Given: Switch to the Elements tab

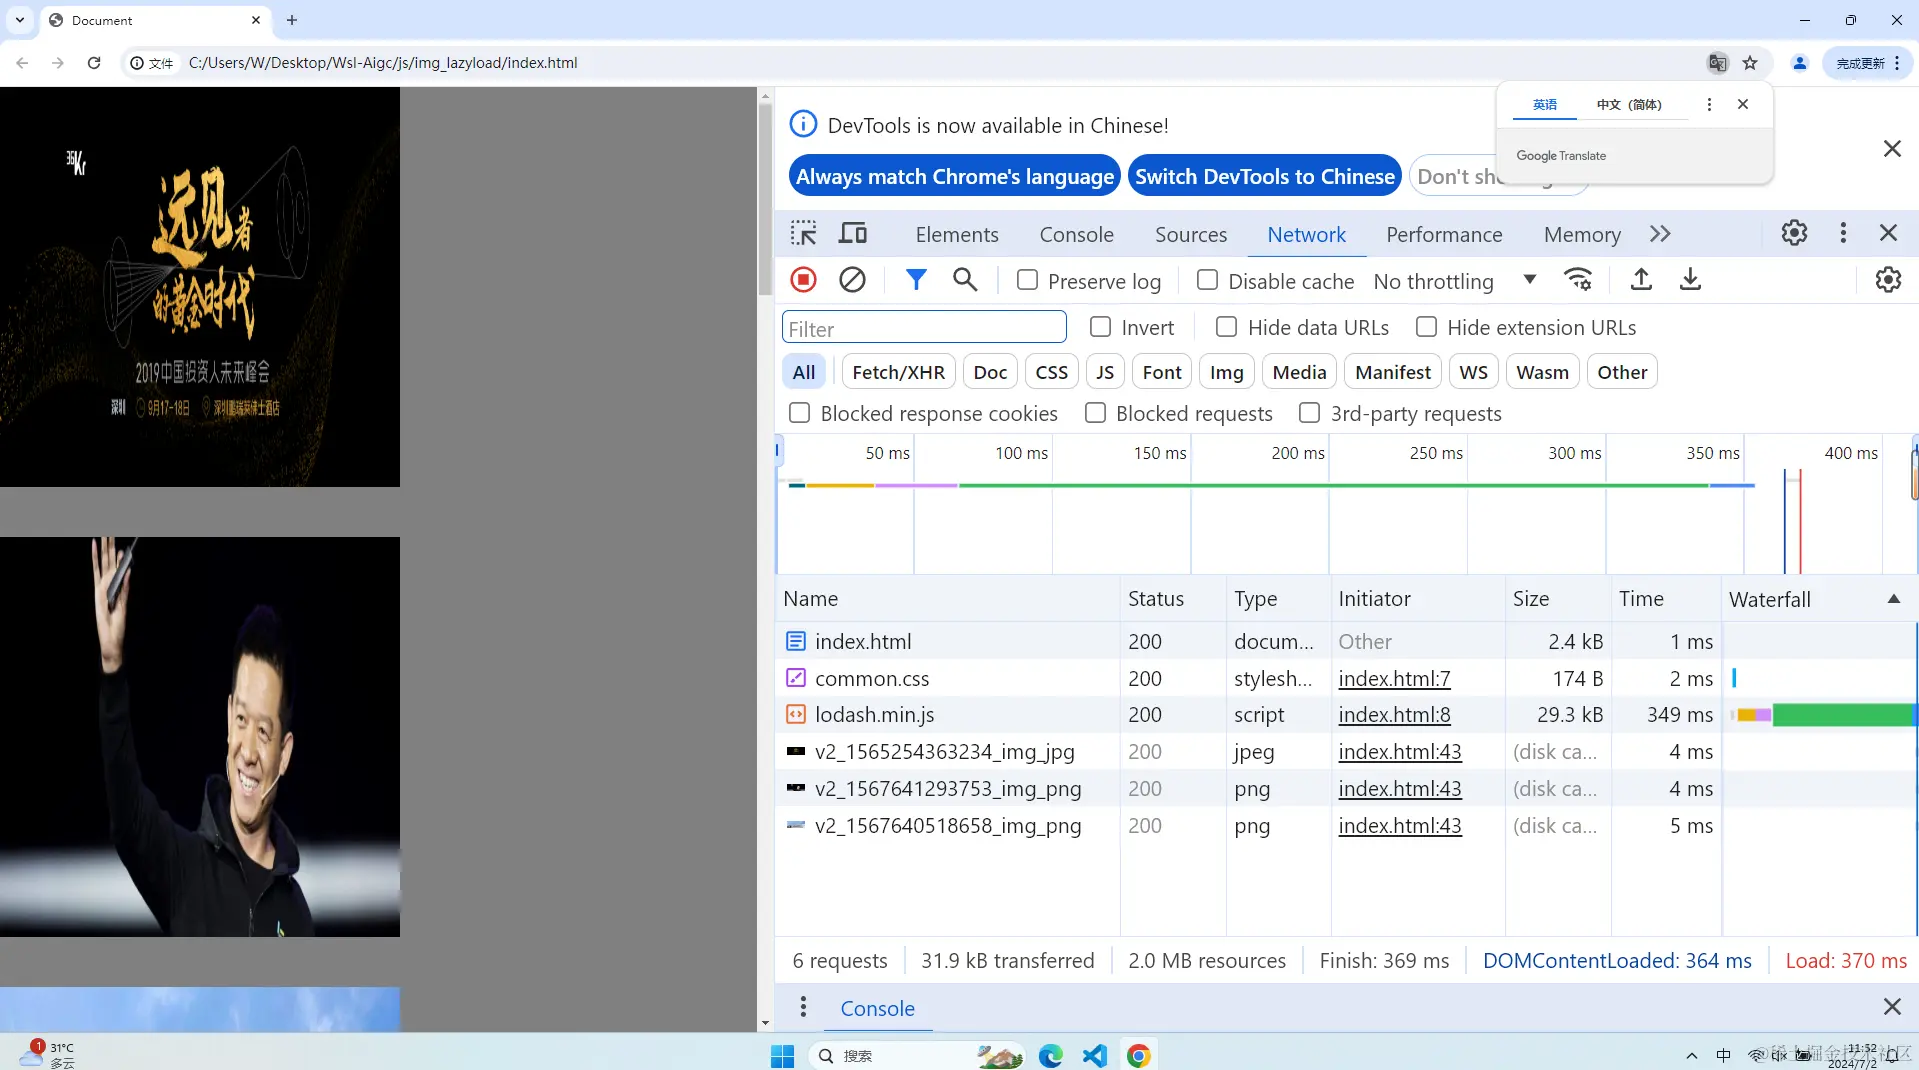Looking at the screenshot, I should point(957,234).
